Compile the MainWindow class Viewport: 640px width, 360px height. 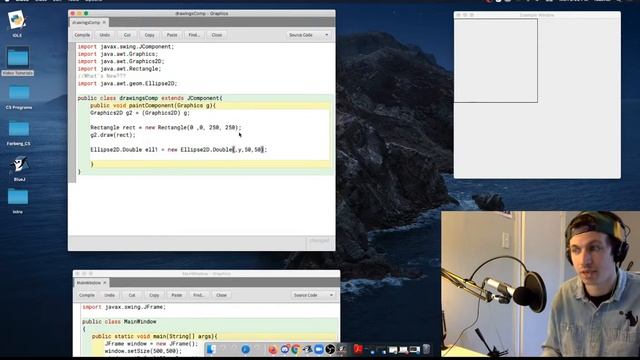(87, 295)
